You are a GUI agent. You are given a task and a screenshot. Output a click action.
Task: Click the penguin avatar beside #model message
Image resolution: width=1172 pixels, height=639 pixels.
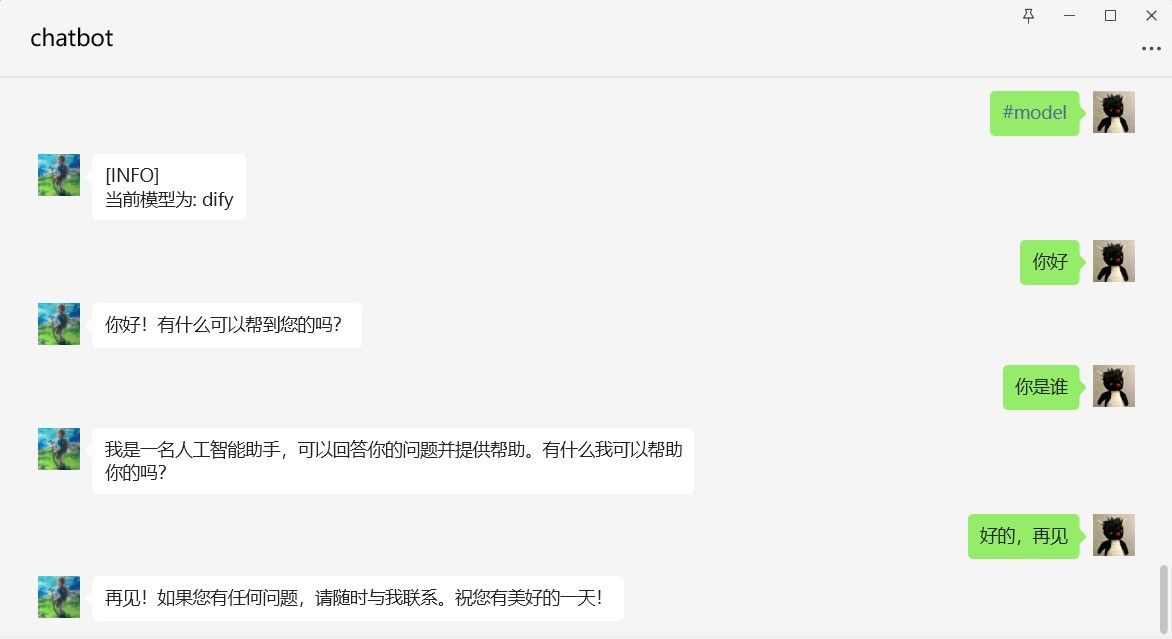click(1114, 112)
